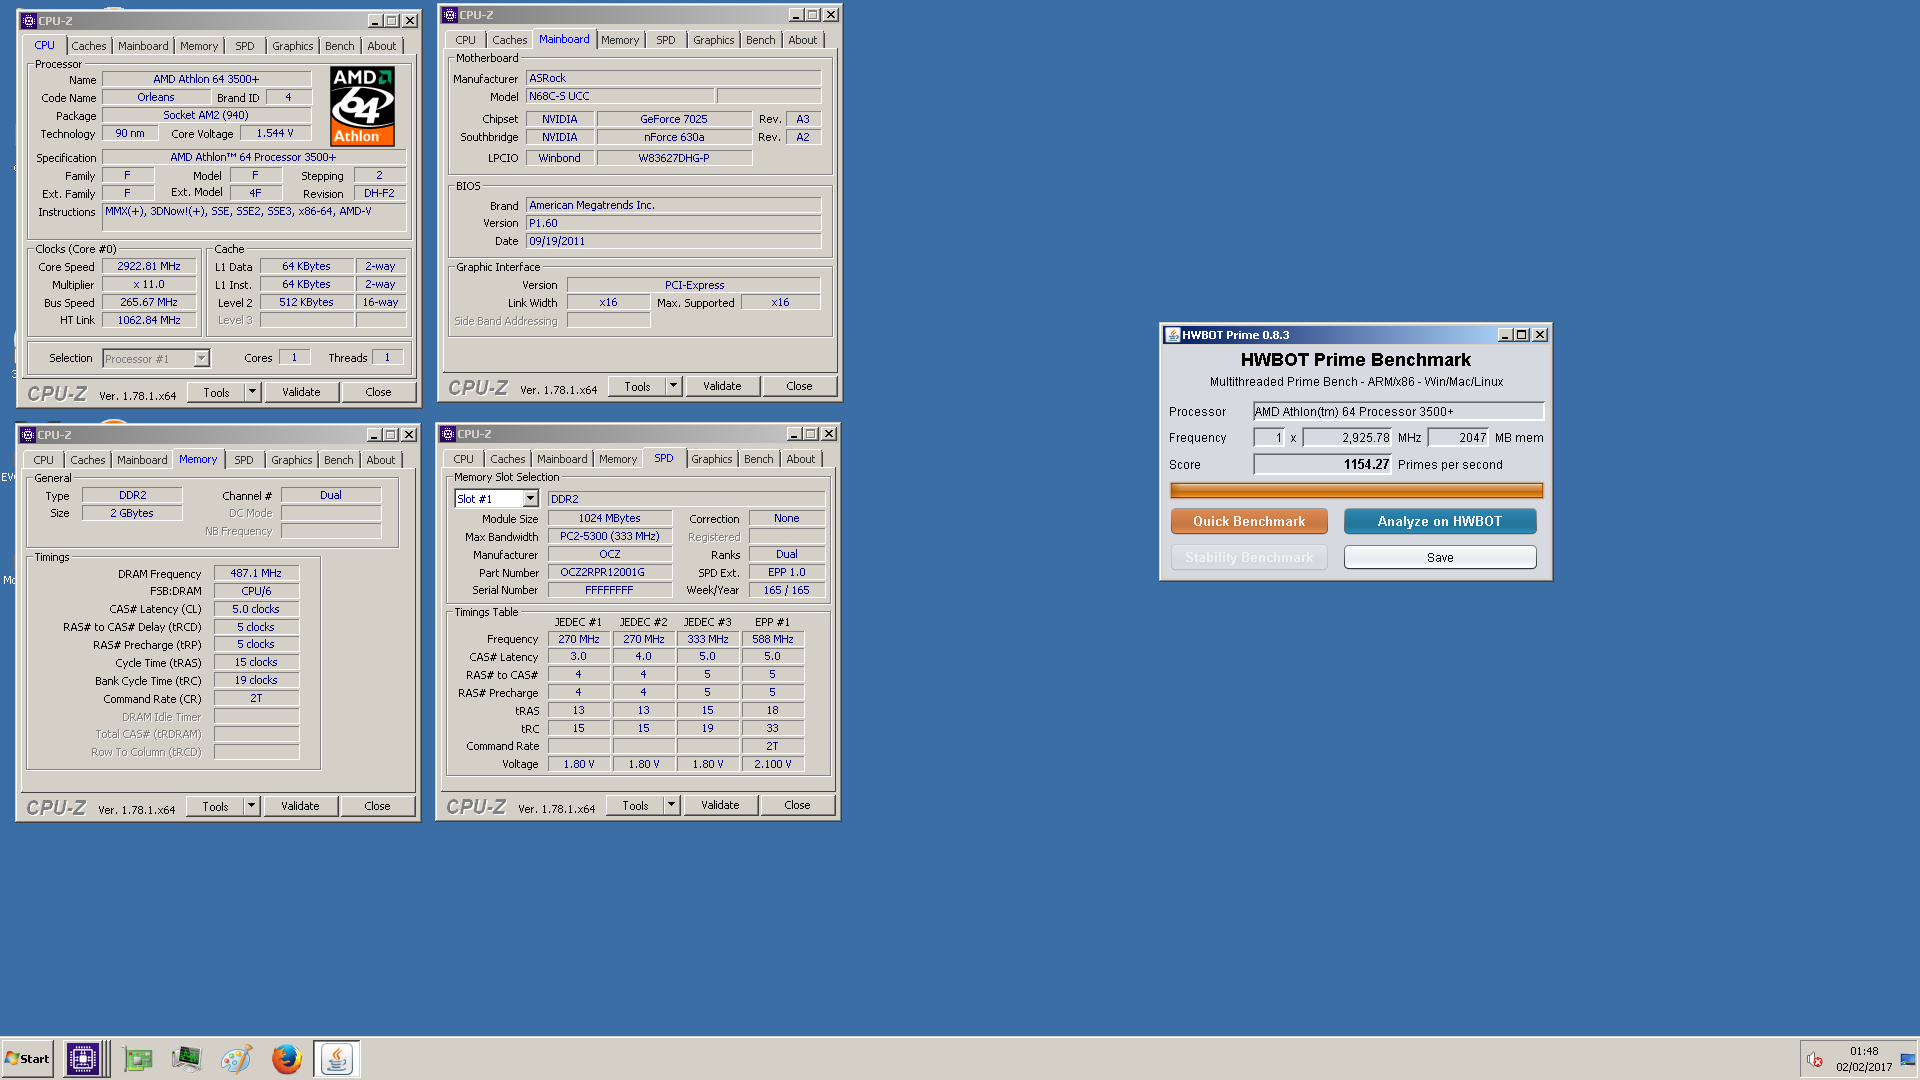
Task: Click the AMD Athlon 64 logo image
Action: click(x=362, y=106)
